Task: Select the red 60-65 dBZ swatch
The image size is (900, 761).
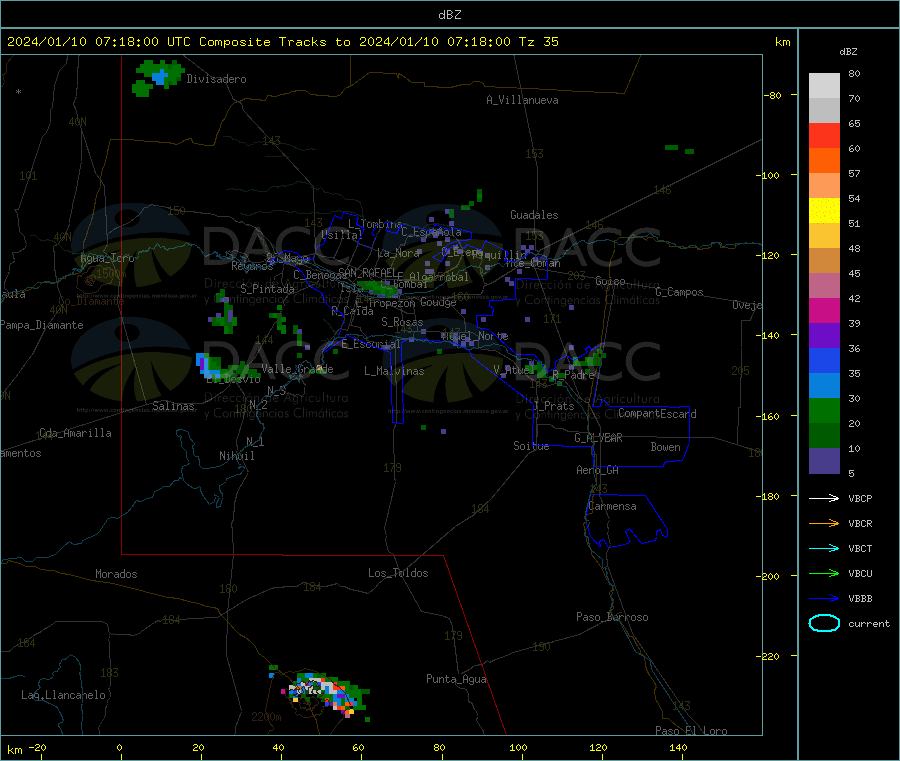Action: coord(824,135)
